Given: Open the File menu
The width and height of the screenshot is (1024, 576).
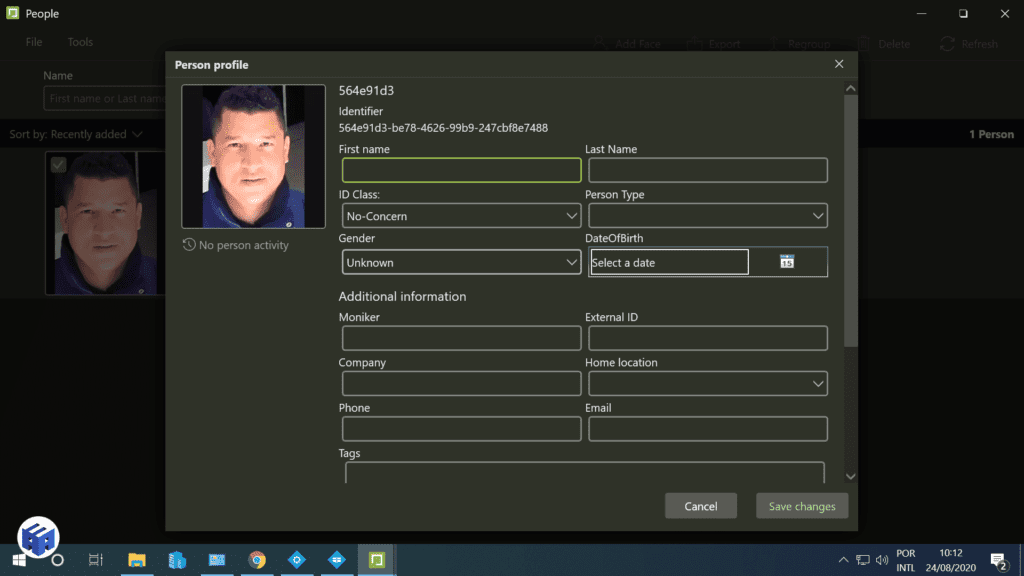Looking at the screenshot, I should point(33,42).
